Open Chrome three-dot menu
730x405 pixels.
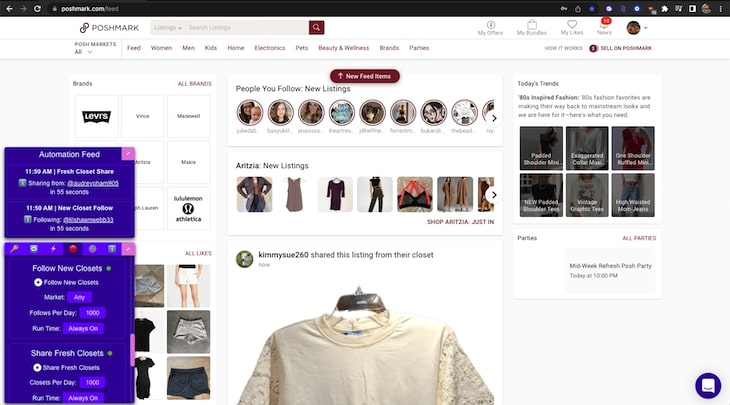(720, 9)
